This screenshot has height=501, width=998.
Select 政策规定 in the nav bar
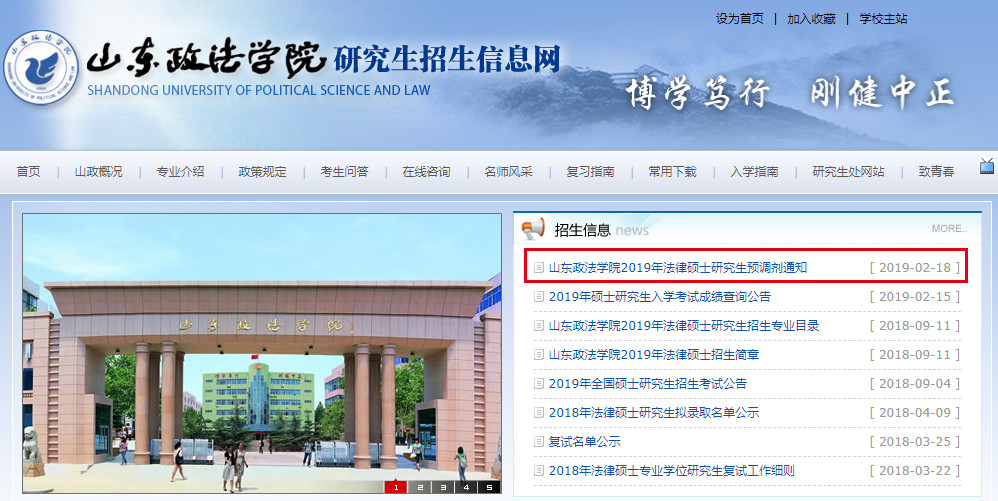point(262,171)
